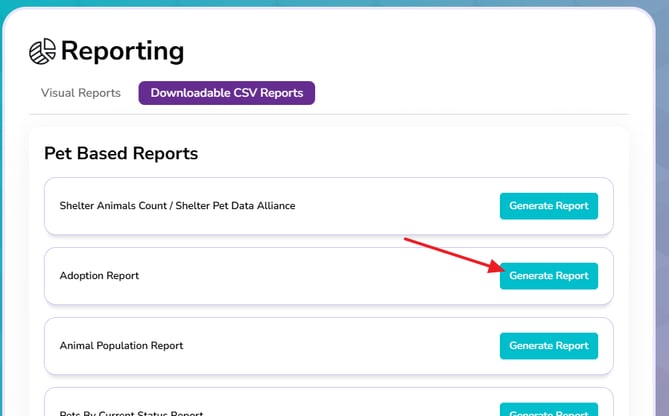The height and width of the screenshot is (416, 669).
Task: Click blank area right of CSV Reports tab
Action: [469, 93]
